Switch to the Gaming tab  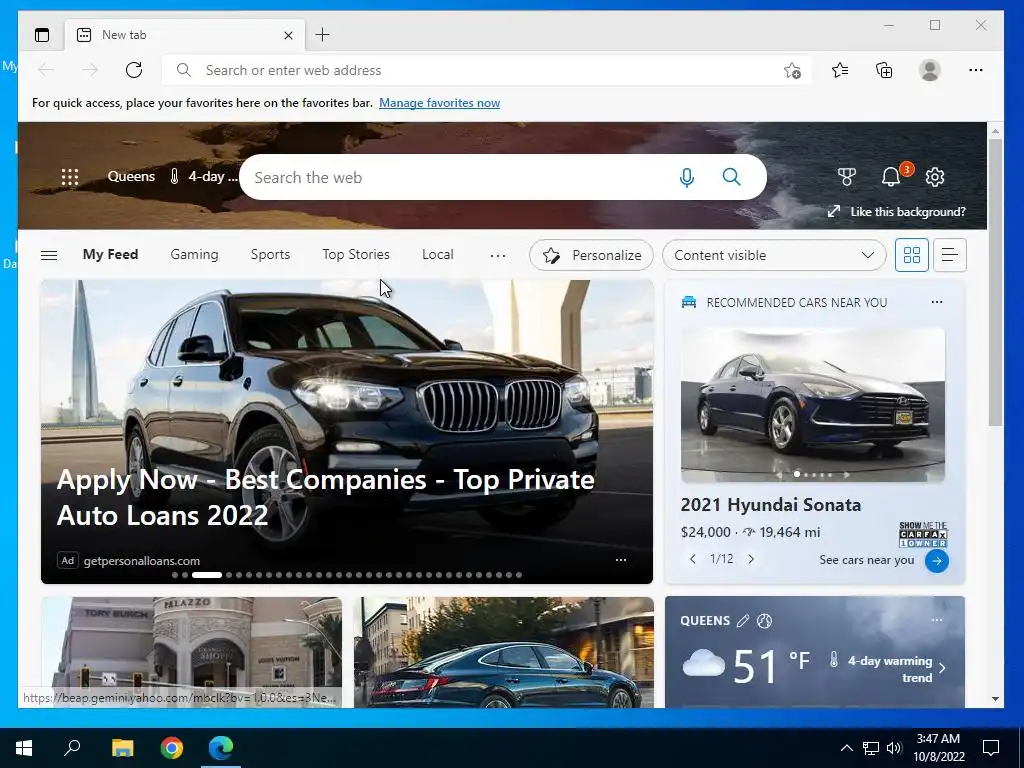tap(194, 254)
